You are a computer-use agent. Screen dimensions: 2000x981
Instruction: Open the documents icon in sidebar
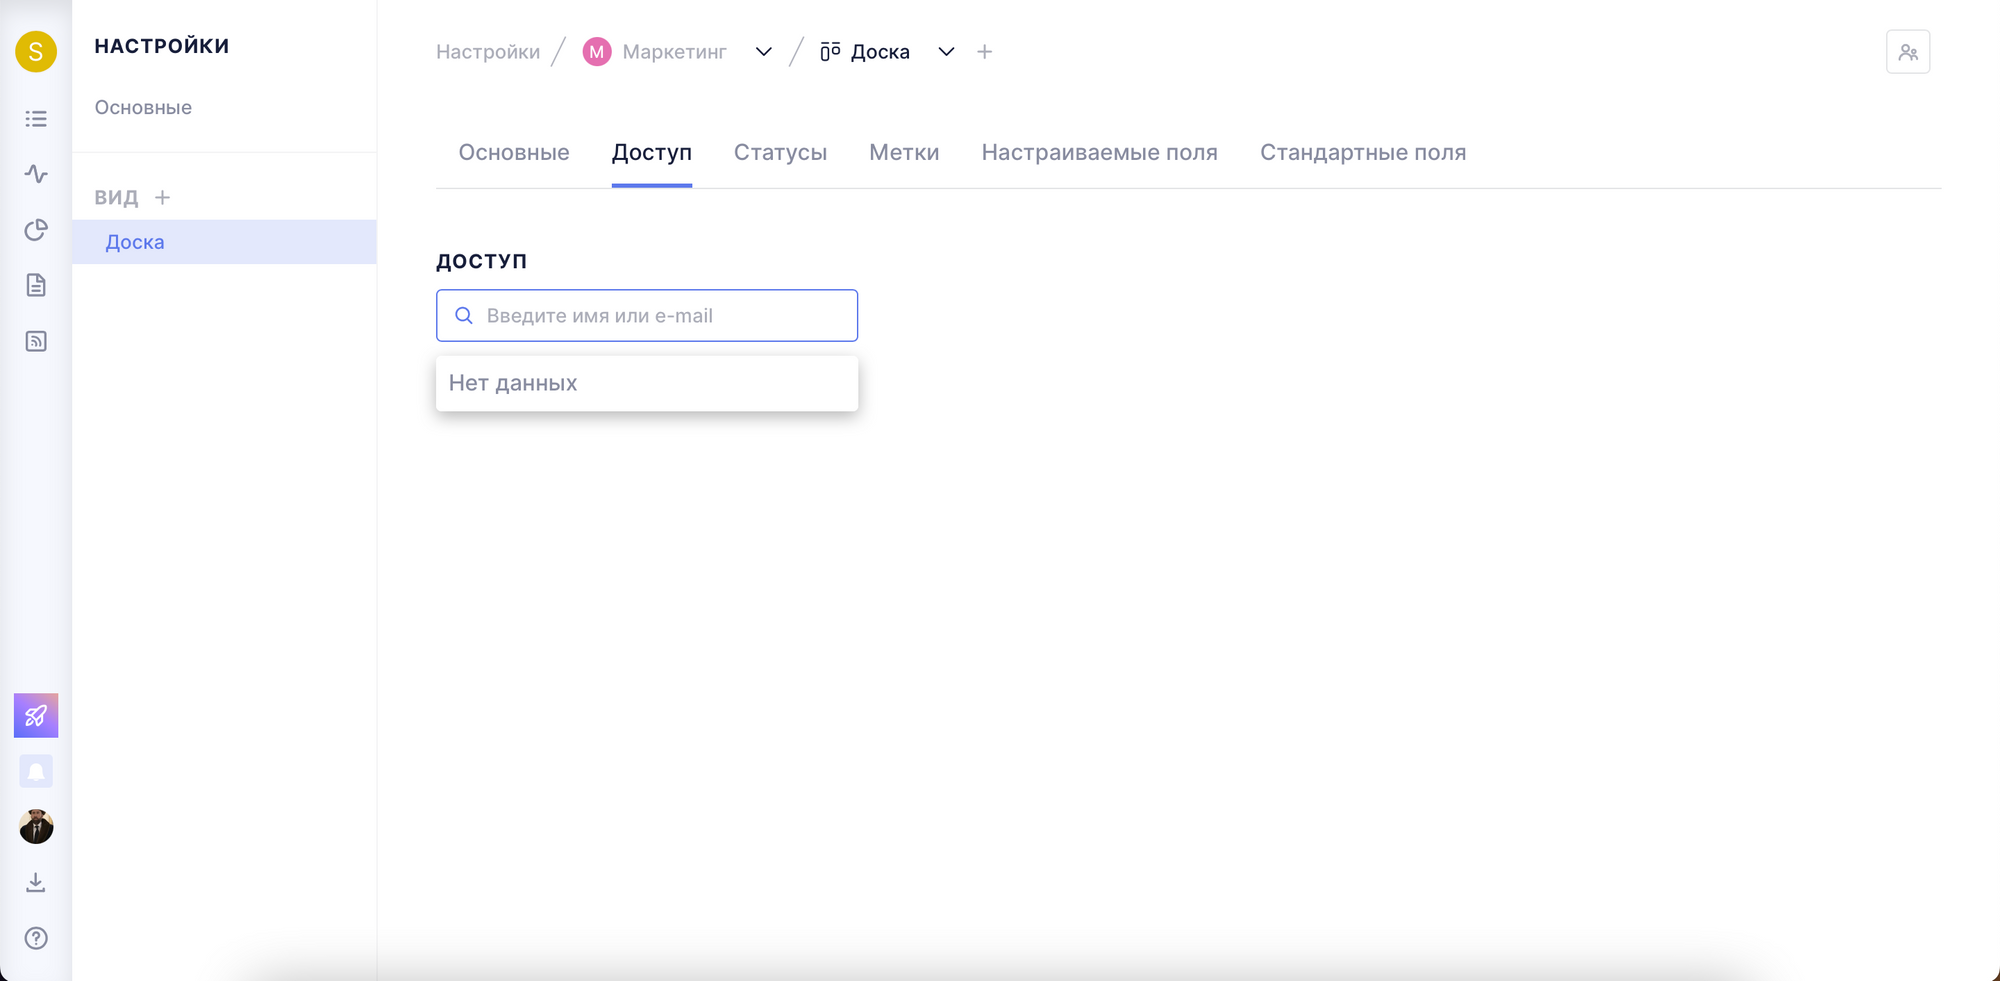click(36, 286)
